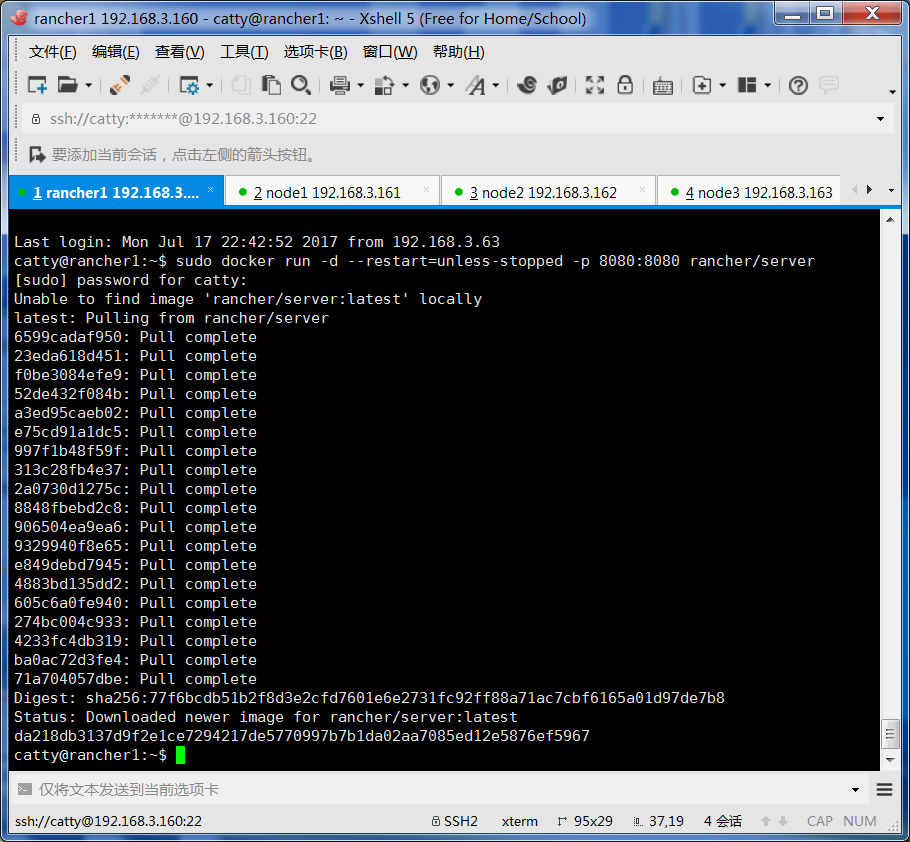Switch to node2 192.168.3.162 tab
This screenshot has width=910, height=842.
tap(547, 191)
